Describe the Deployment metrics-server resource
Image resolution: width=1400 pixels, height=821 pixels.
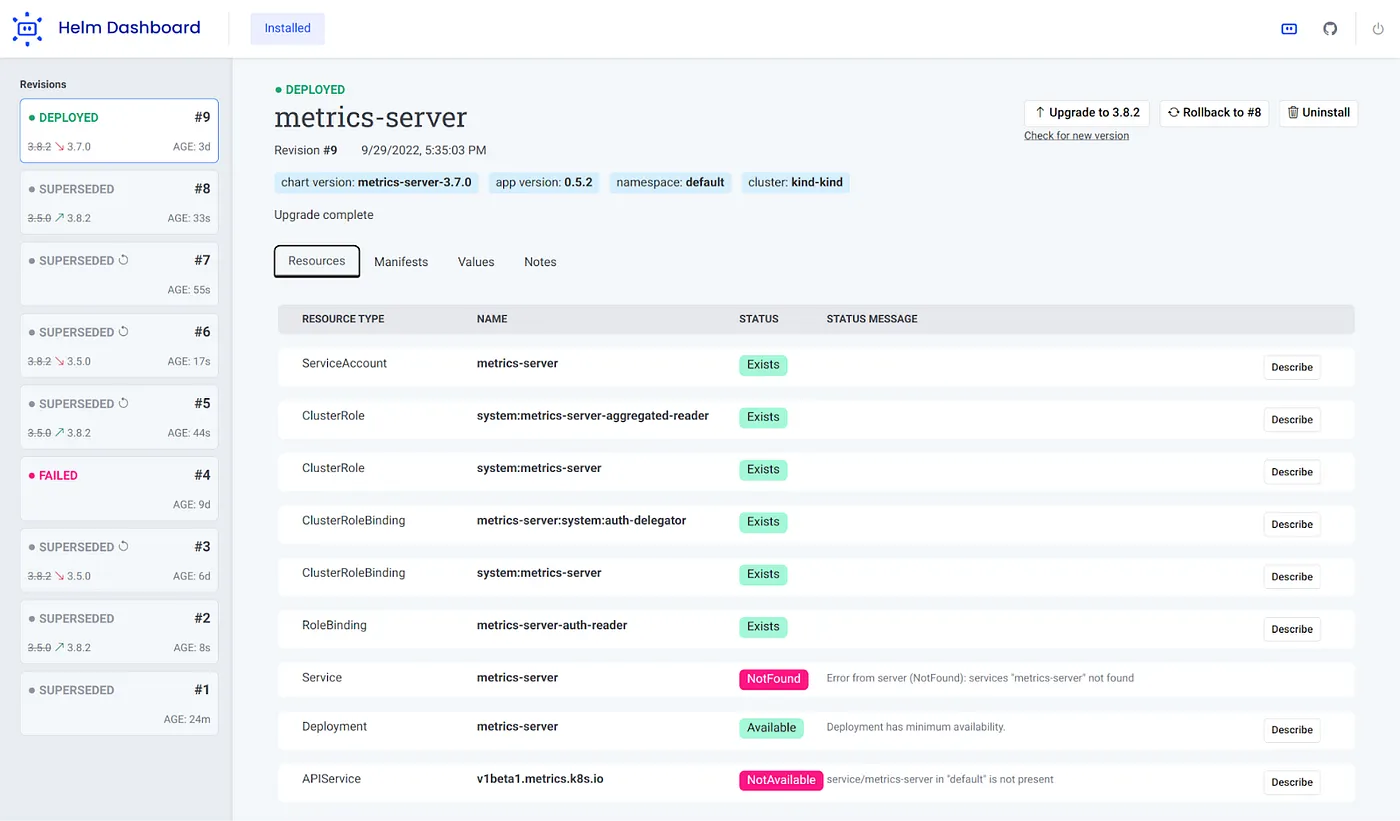(1291, 730)
